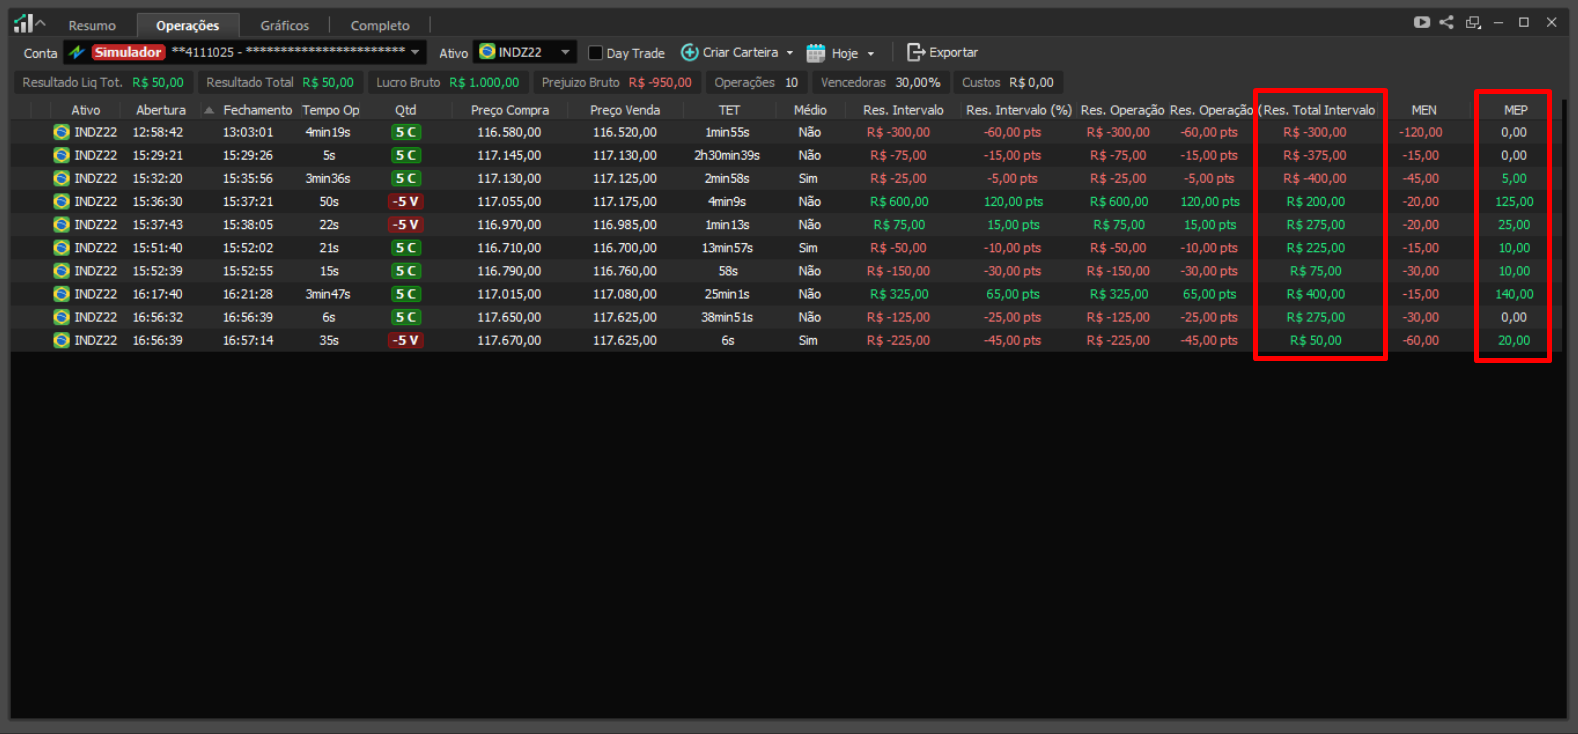Click the share icon in title bar
The width and height of the screenshot is (1578, 734).
[1447, 22]
